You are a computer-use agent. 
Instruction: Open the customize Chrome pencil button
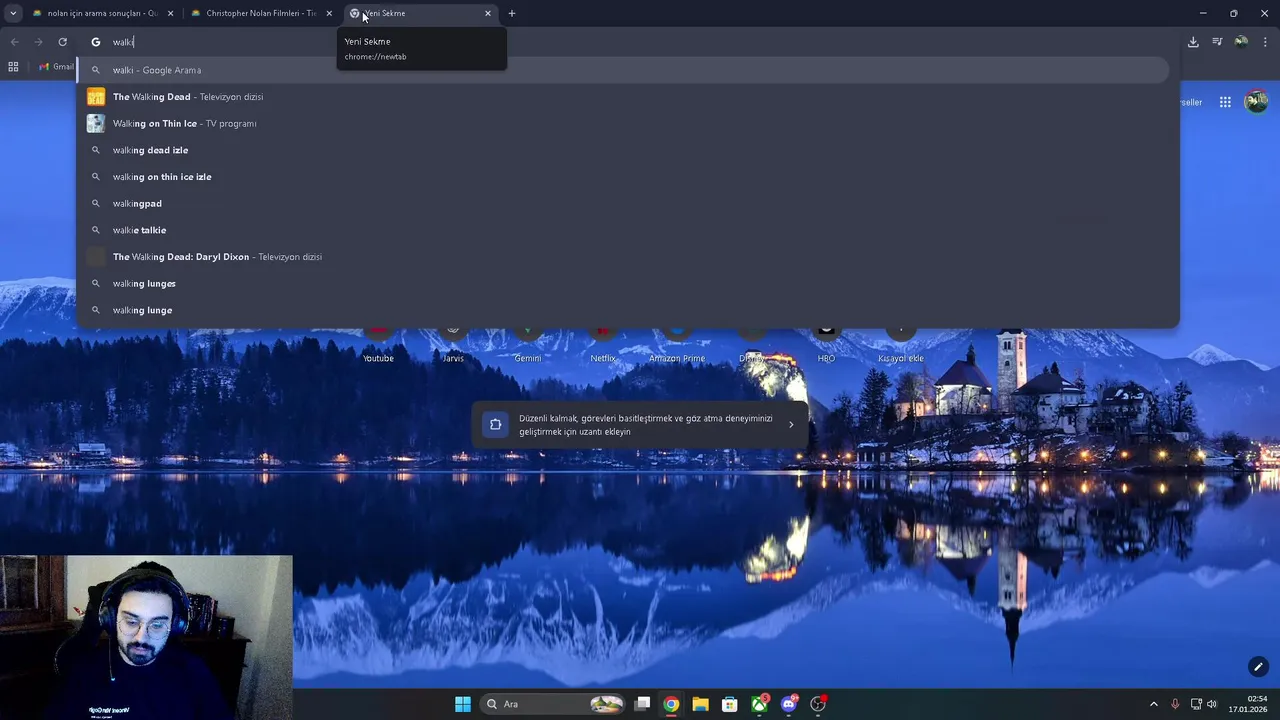tap(1258, 667)
